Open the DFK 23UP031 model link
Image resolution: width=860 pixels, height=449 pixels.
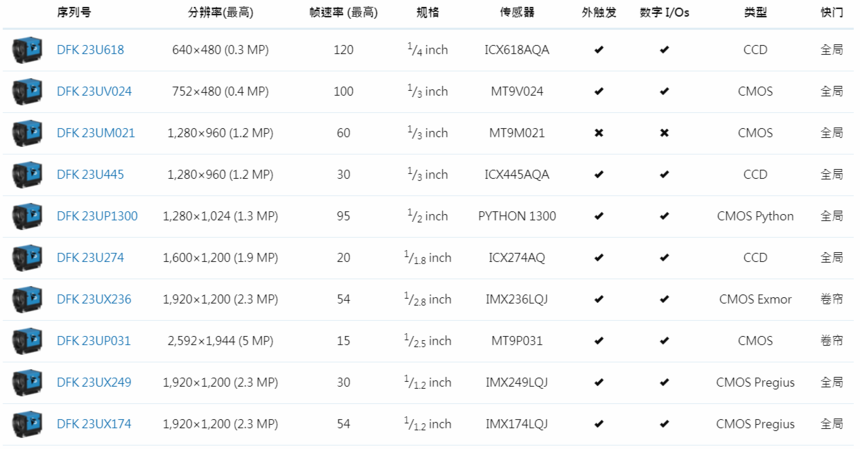[x=94, y=341]
